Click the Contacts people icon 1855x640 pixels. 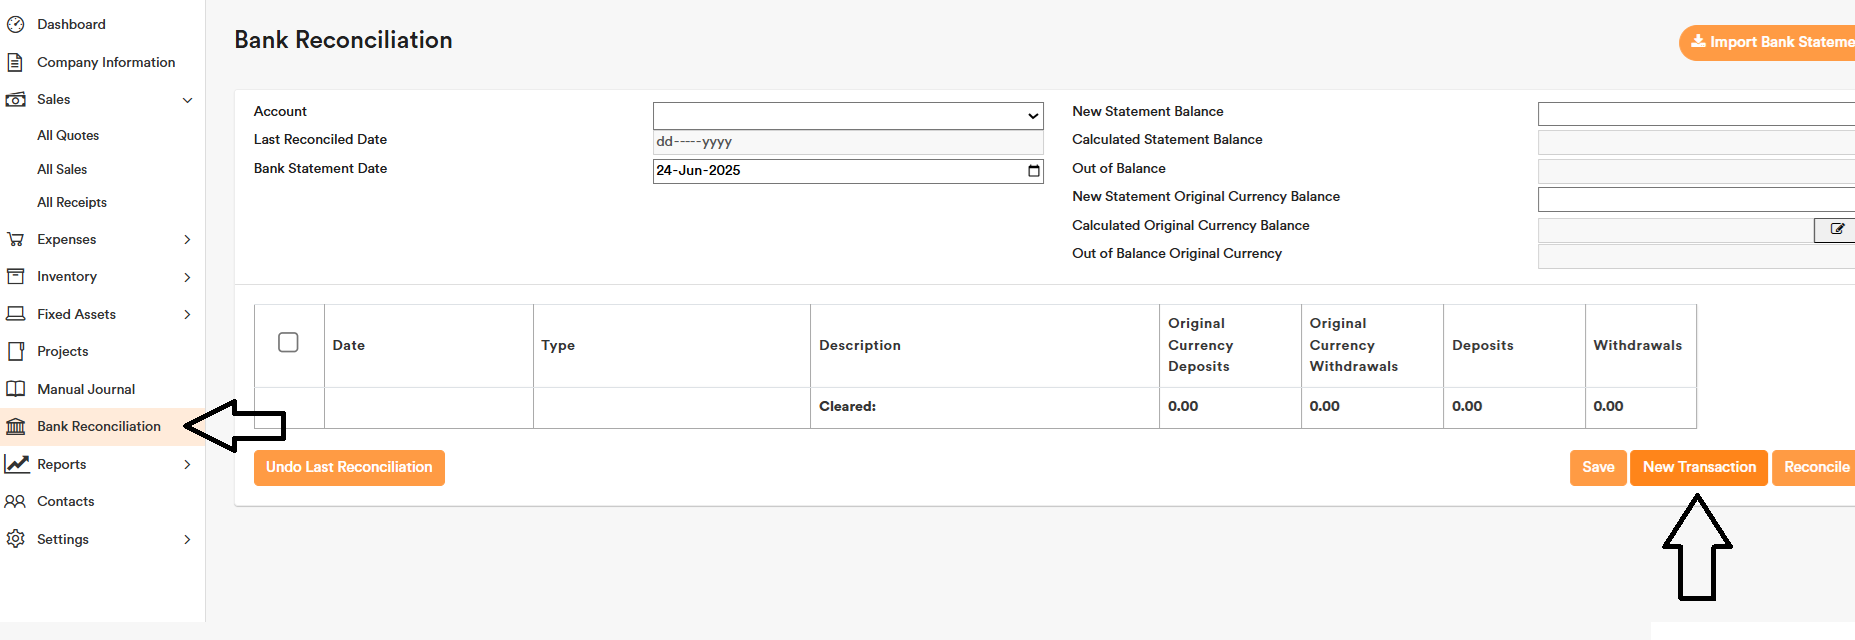[x=15, y=501]
